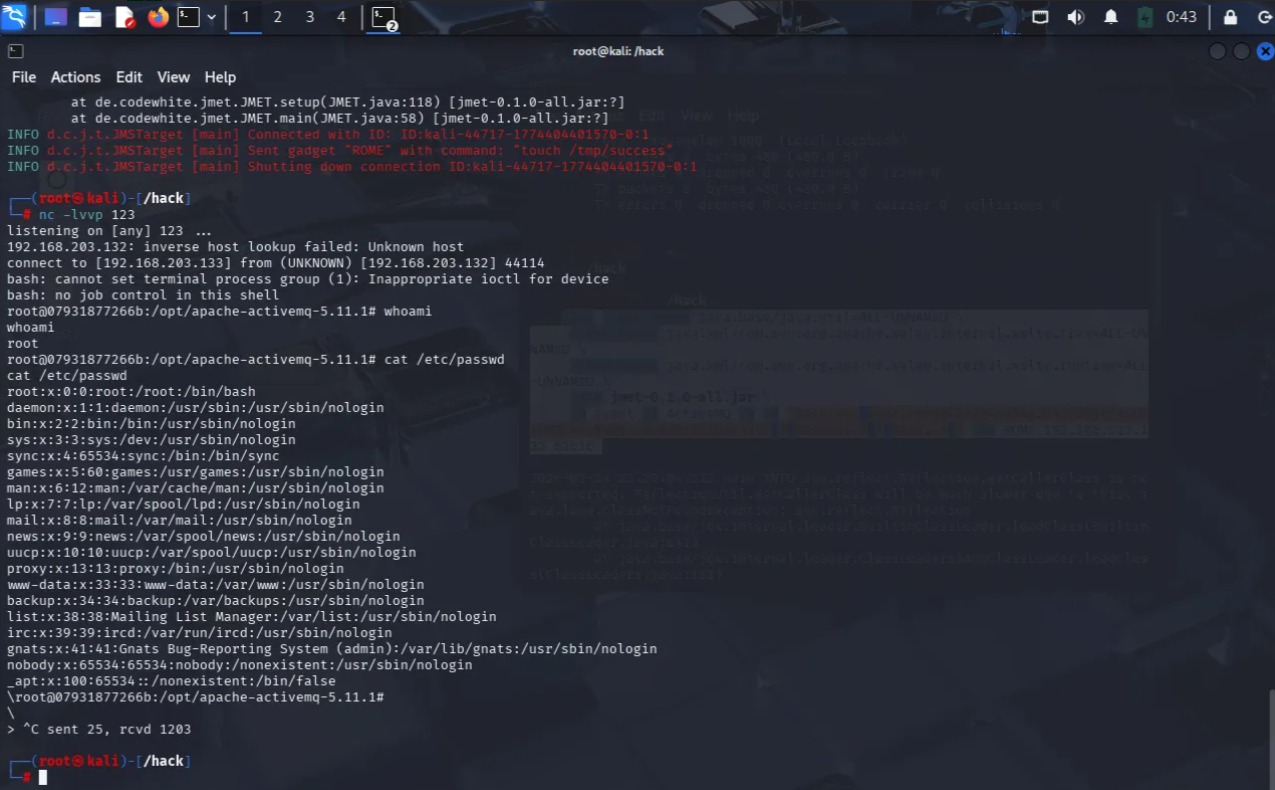Open the View menu
The image size is (1275, 790).
click(173, 77)
